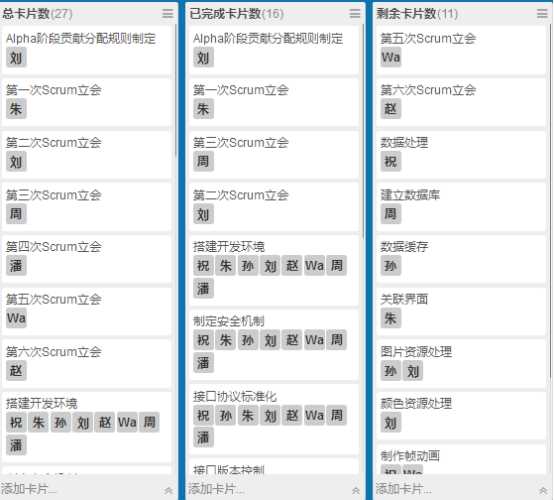This screenshot has width=554, height=500.
Task: Open 第二次Scrum立会 card in 已完成卡片数 list
Action: (273, 206)
